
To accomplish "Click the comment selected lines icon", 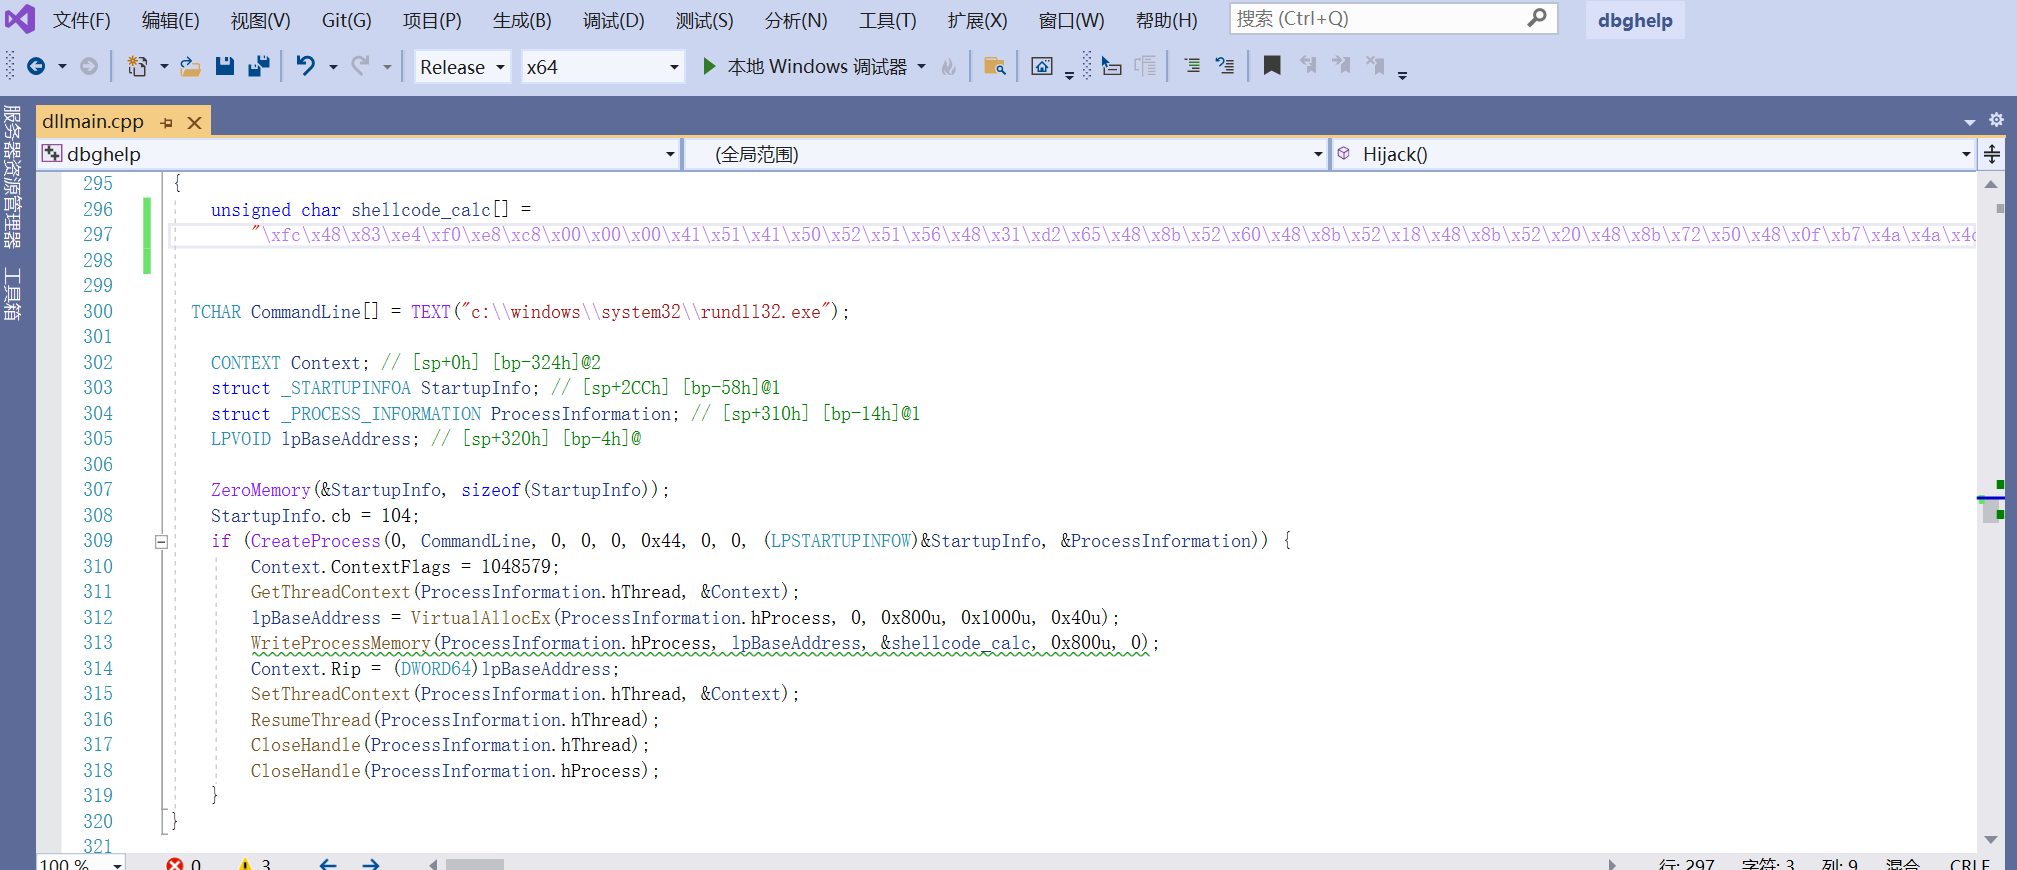I will (1193, 66).
